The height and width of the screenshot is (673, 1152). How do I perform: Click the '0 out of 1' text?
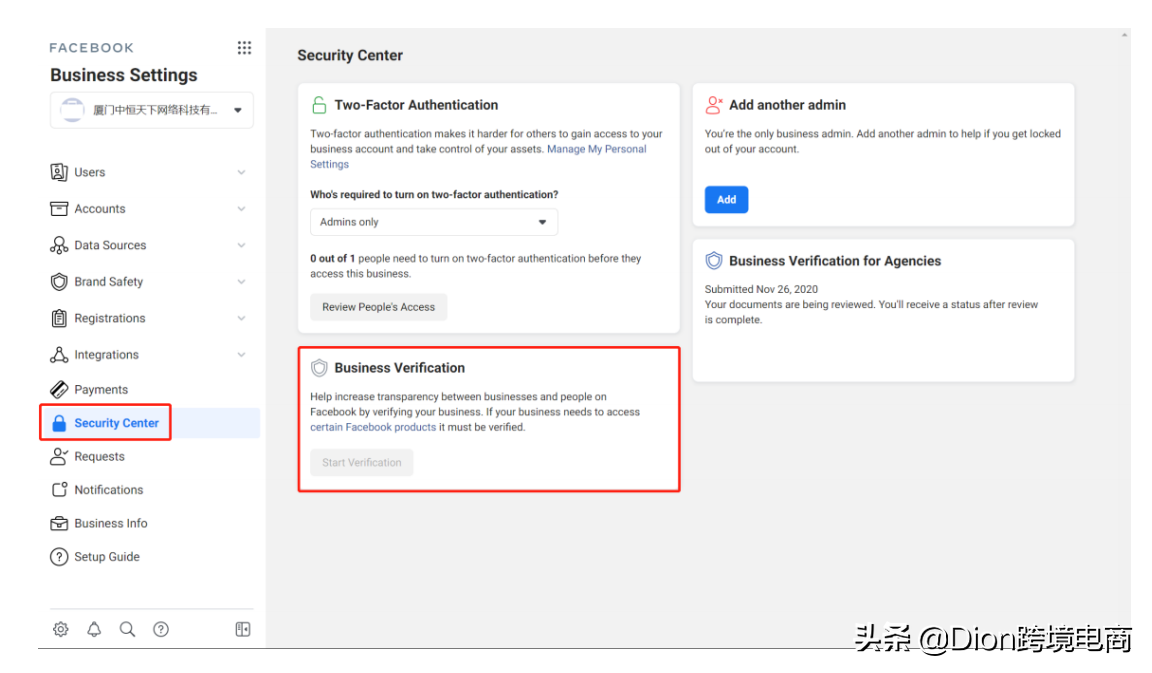click(332, 259)
